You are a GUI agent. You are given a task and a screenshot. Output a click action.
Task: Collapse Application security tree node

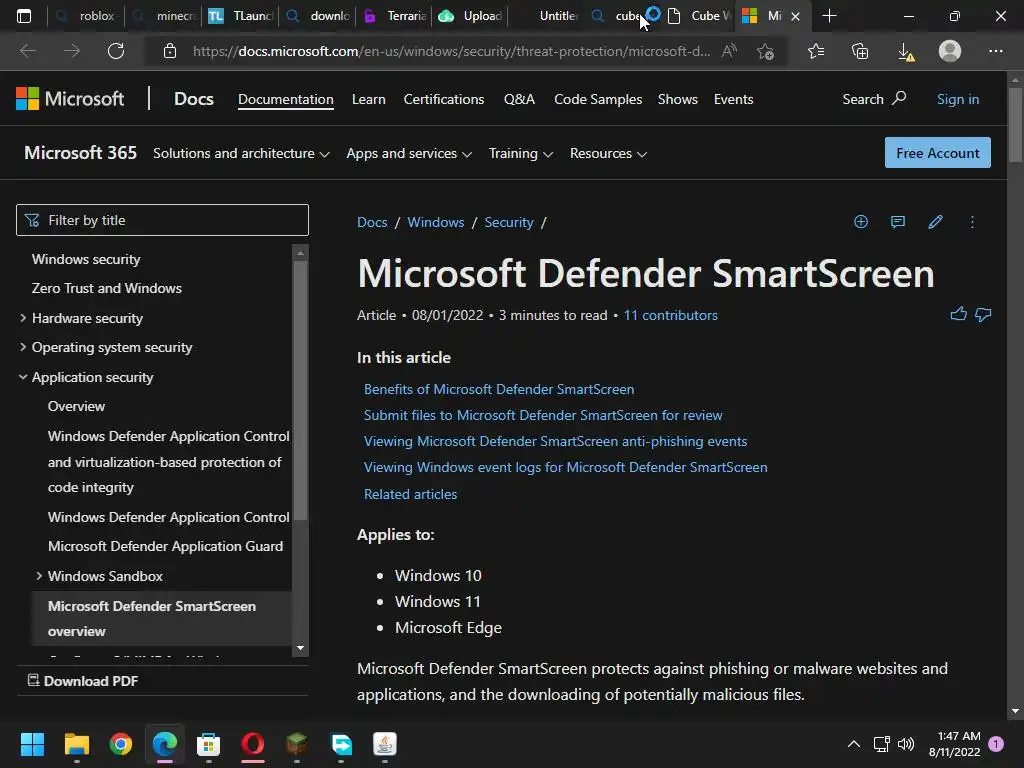tap(23, 377)
